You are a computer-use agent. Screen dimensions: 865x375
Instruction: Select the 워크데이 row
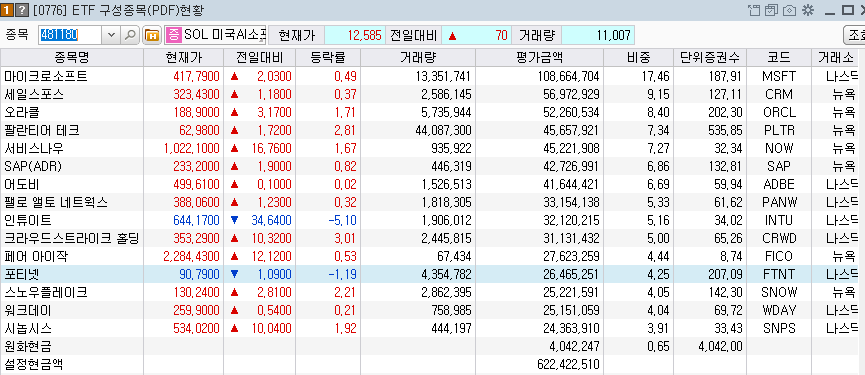click(429, 310)
